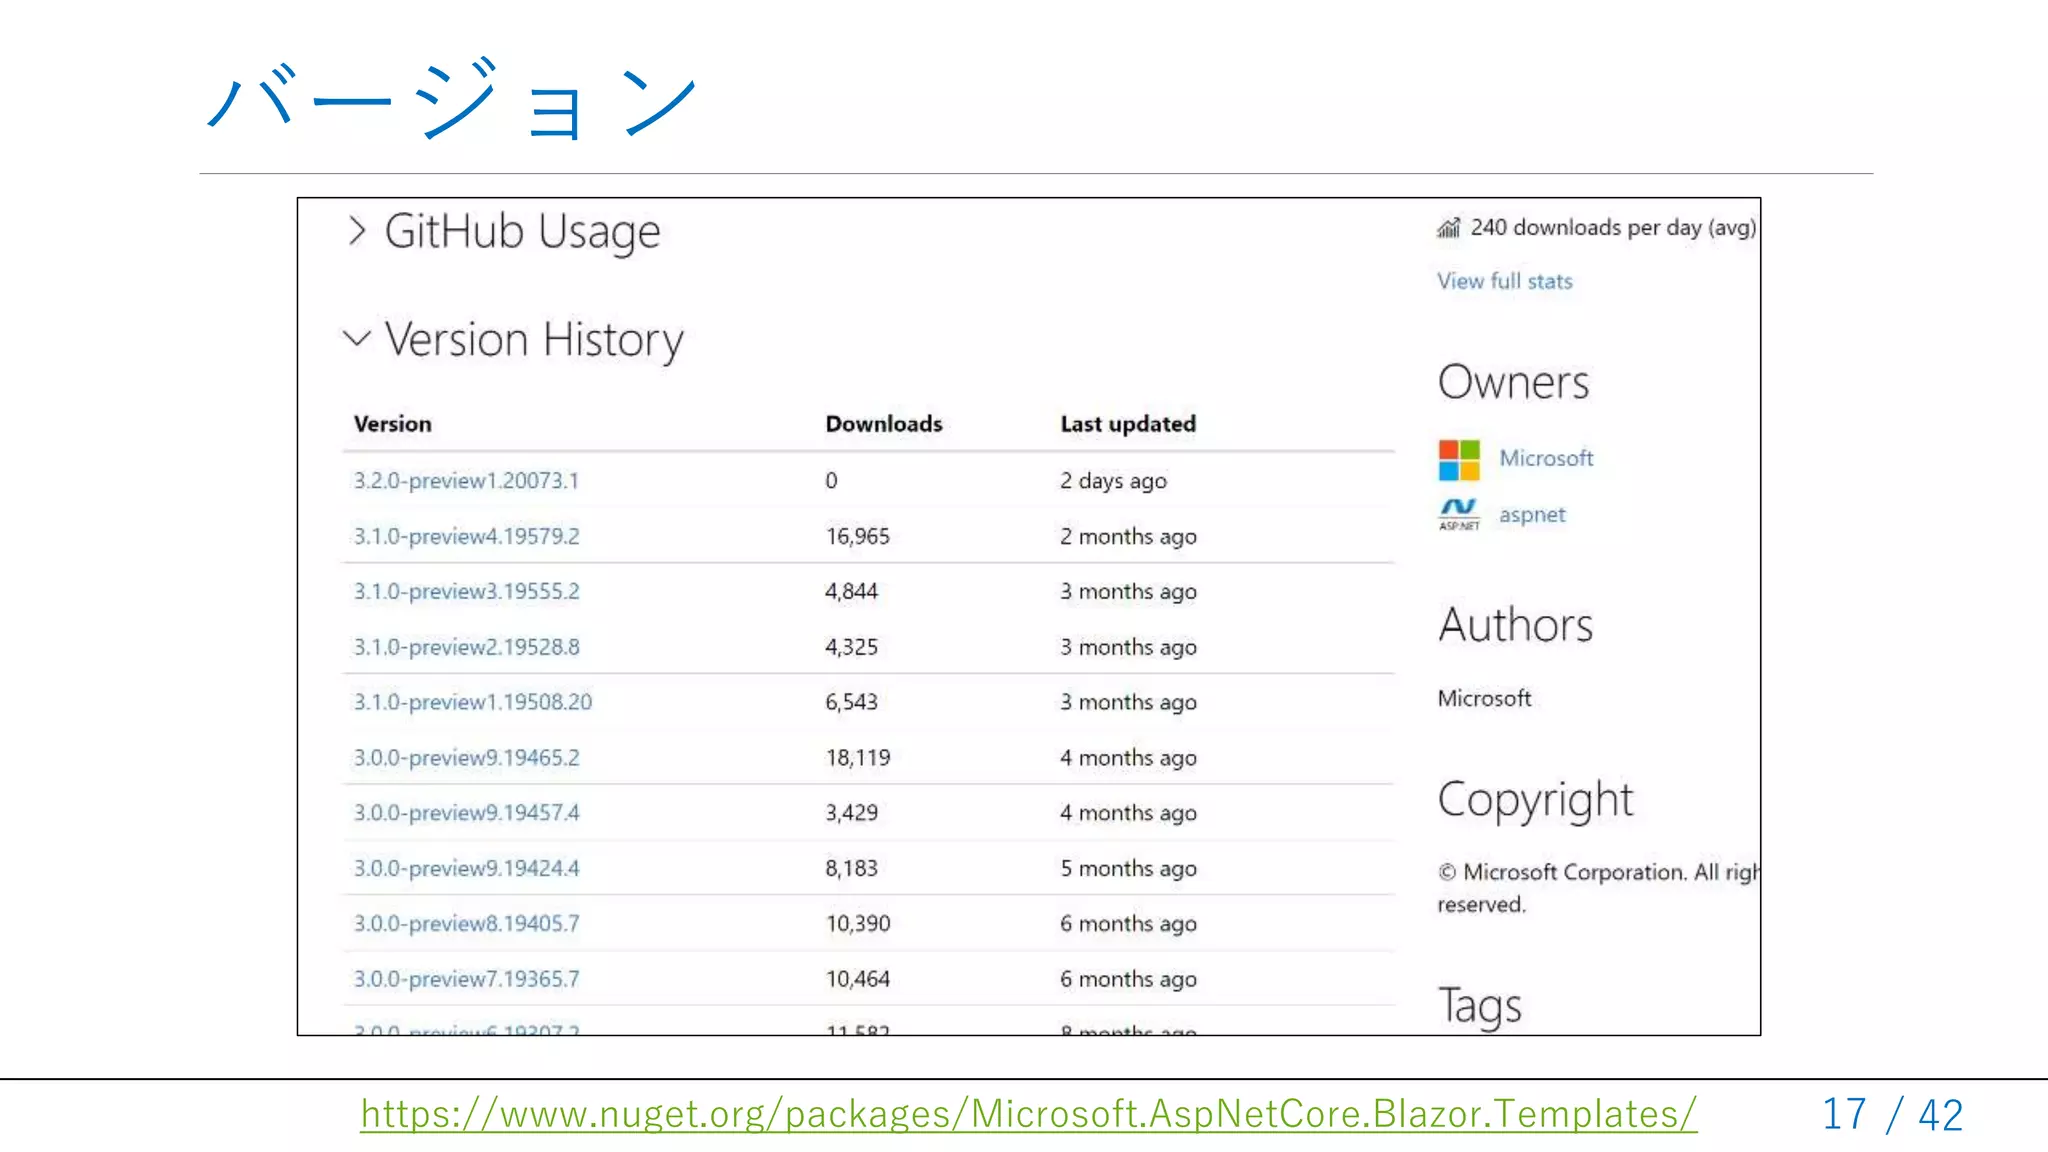Open version 3.0.0-preview9.19465.2
Viewport: 2048px width, 1152px height.
click(466, 758)
